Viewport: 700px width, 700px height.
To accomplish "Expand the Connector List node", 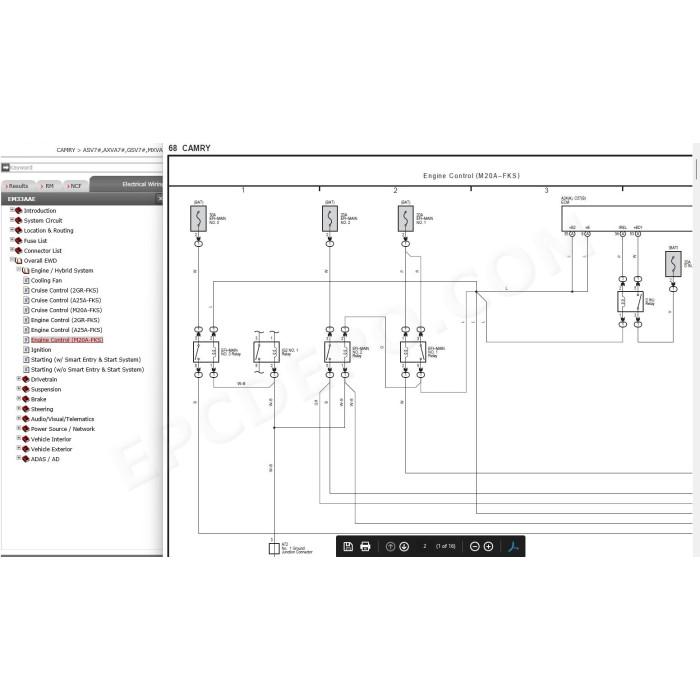I will click(x=12, y=250).
